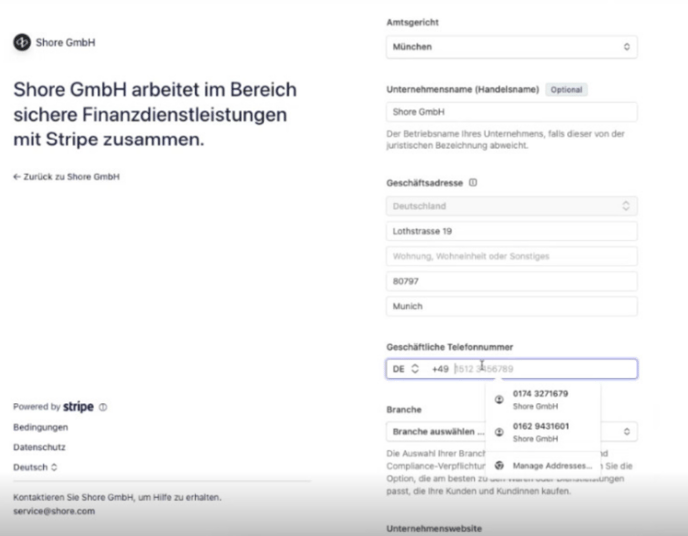Image resolution: width=688 pixels, height=536 pixels.
Task: Click info icon next to Powered by Stripe
Action: 103,408
